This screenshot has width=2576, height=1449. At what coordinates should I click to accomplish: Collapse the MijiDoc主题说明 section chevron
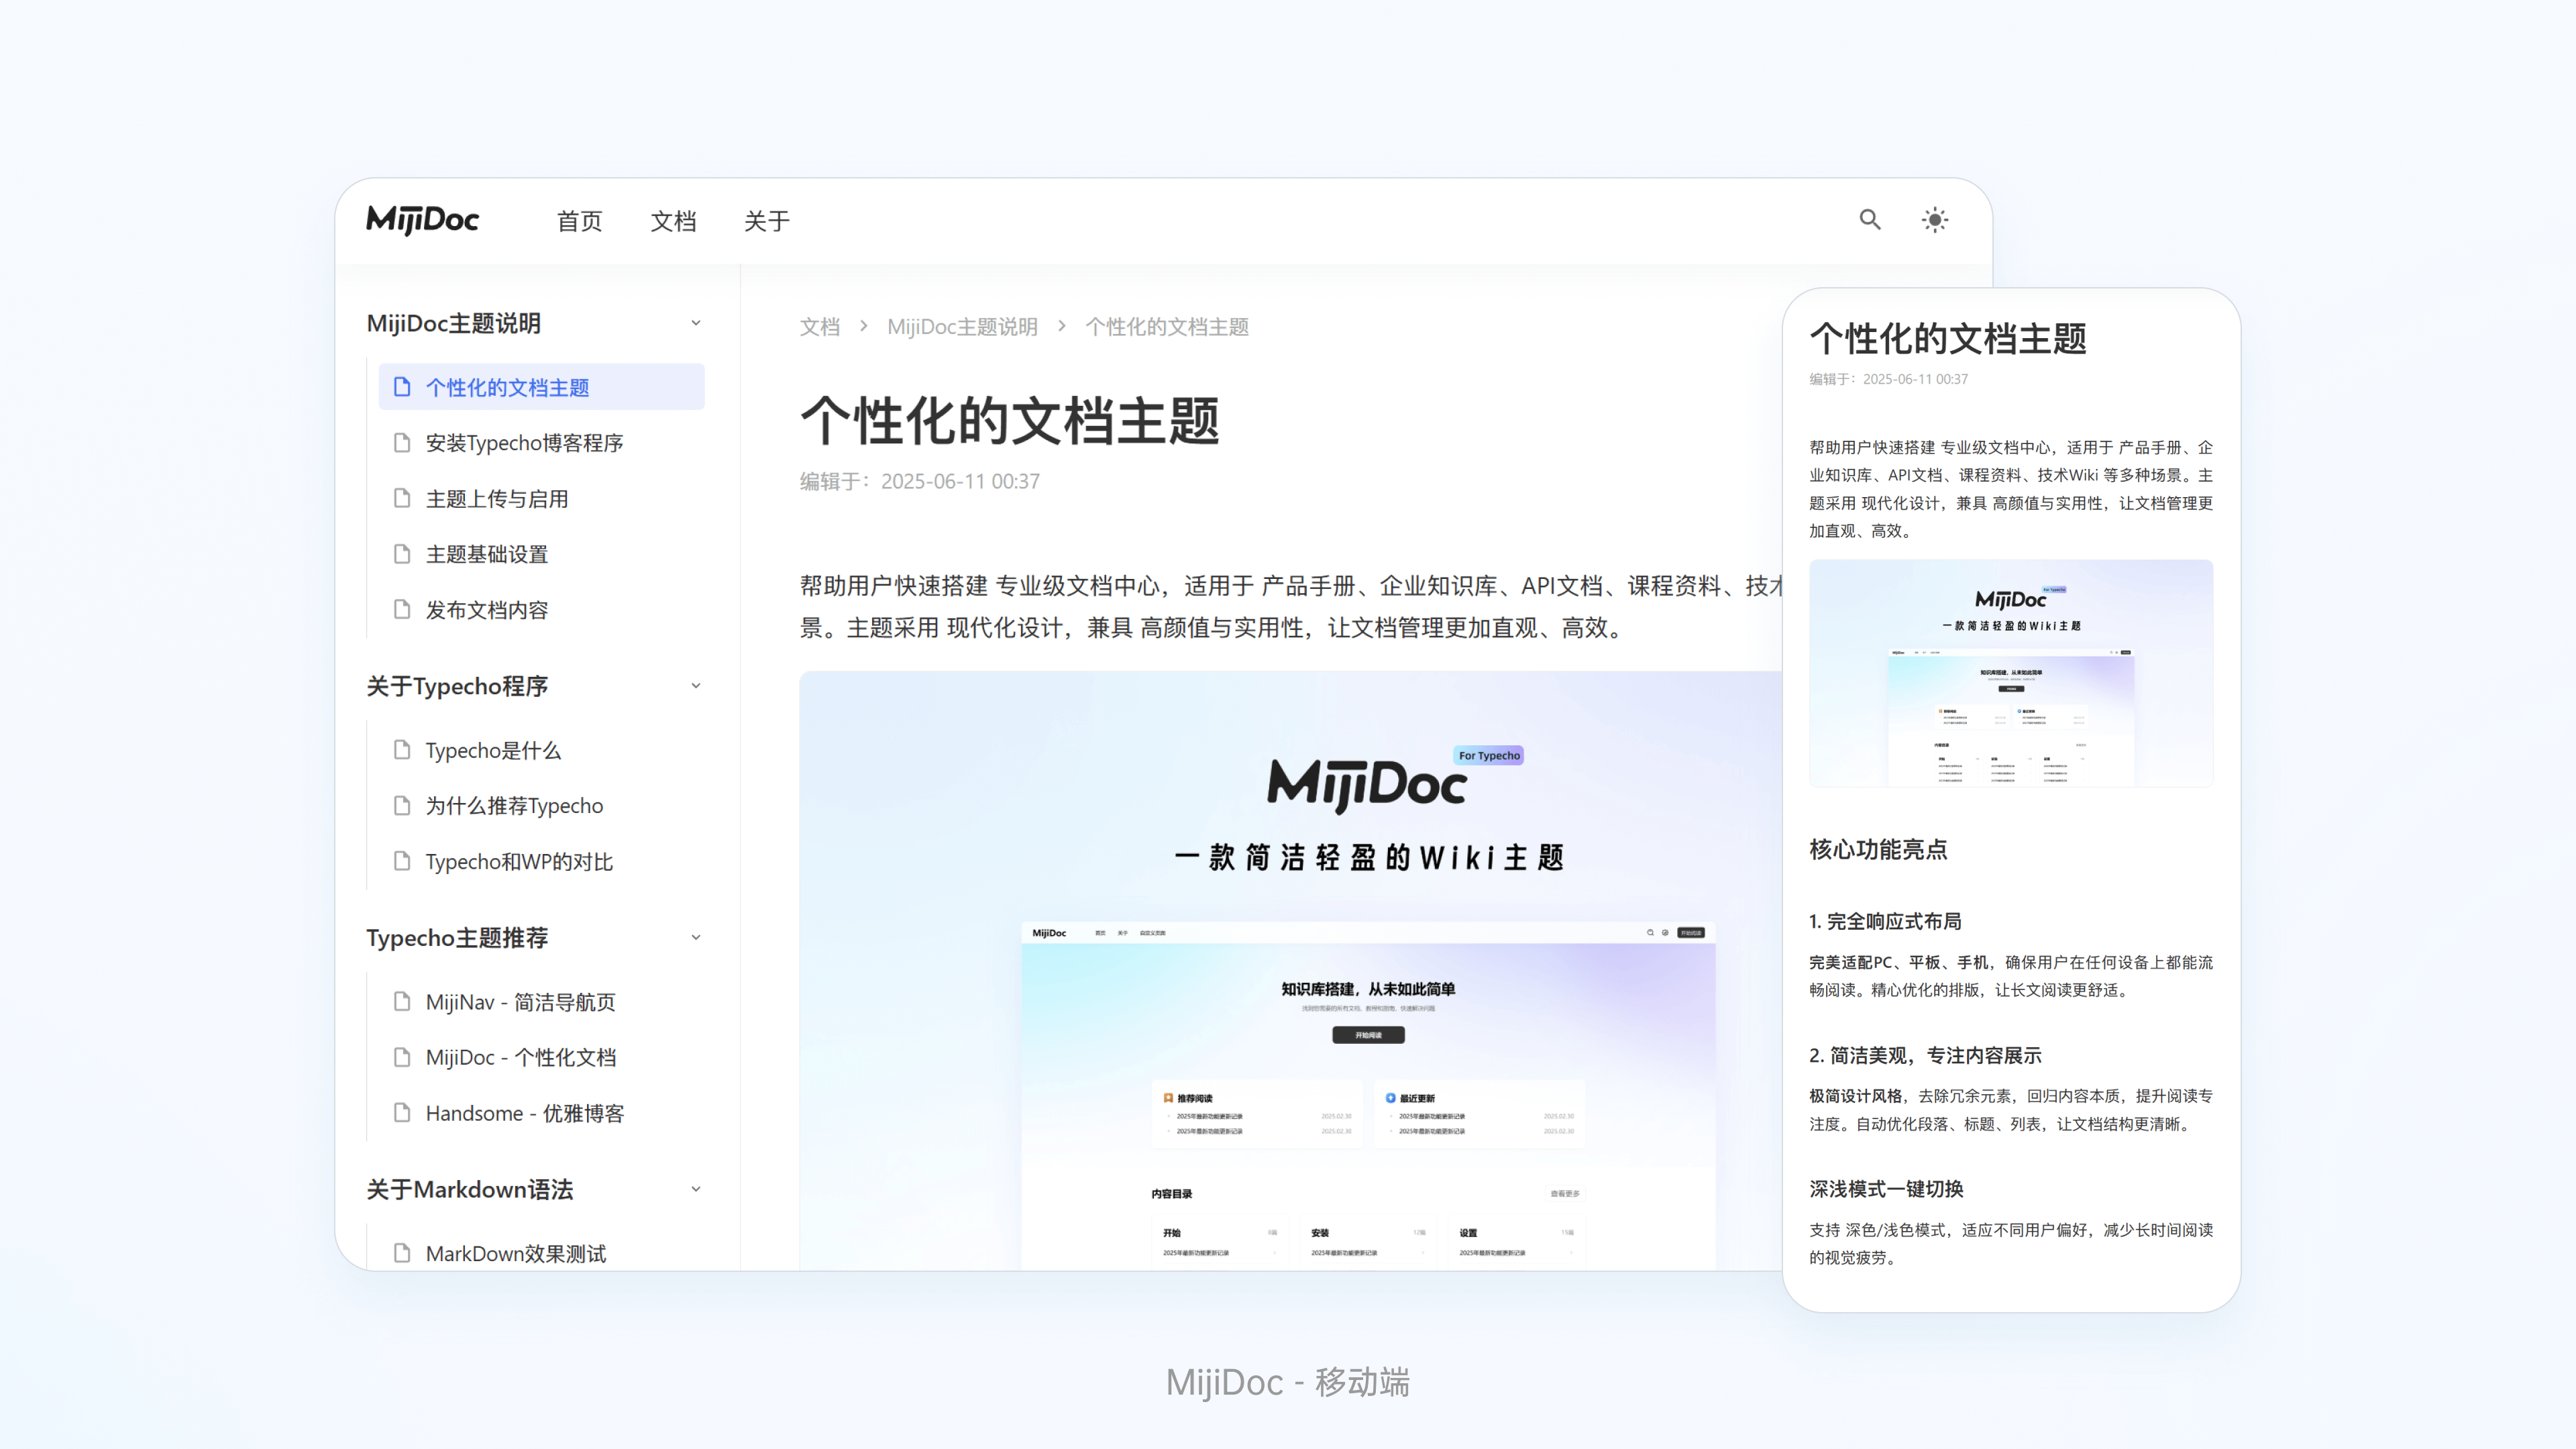[x=696, y=323]
